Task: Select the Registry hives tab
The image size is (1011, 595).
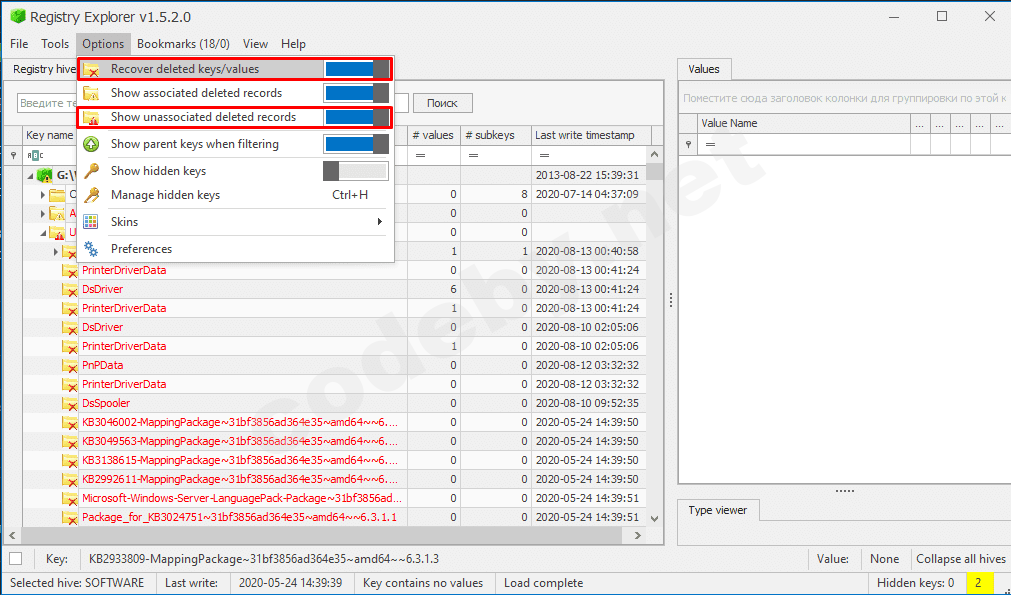Action: (44, 69)
